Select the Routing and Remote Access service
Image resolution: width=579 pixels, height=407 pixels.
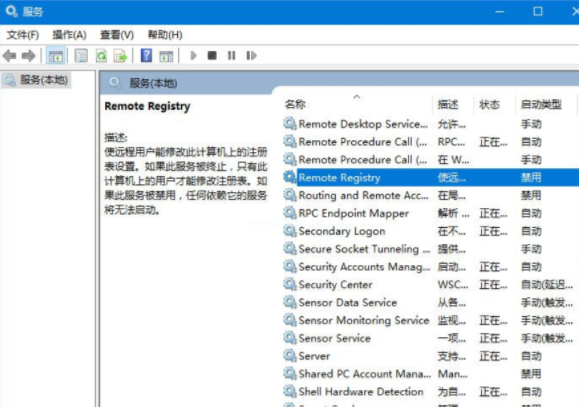[x=428, y=195]
